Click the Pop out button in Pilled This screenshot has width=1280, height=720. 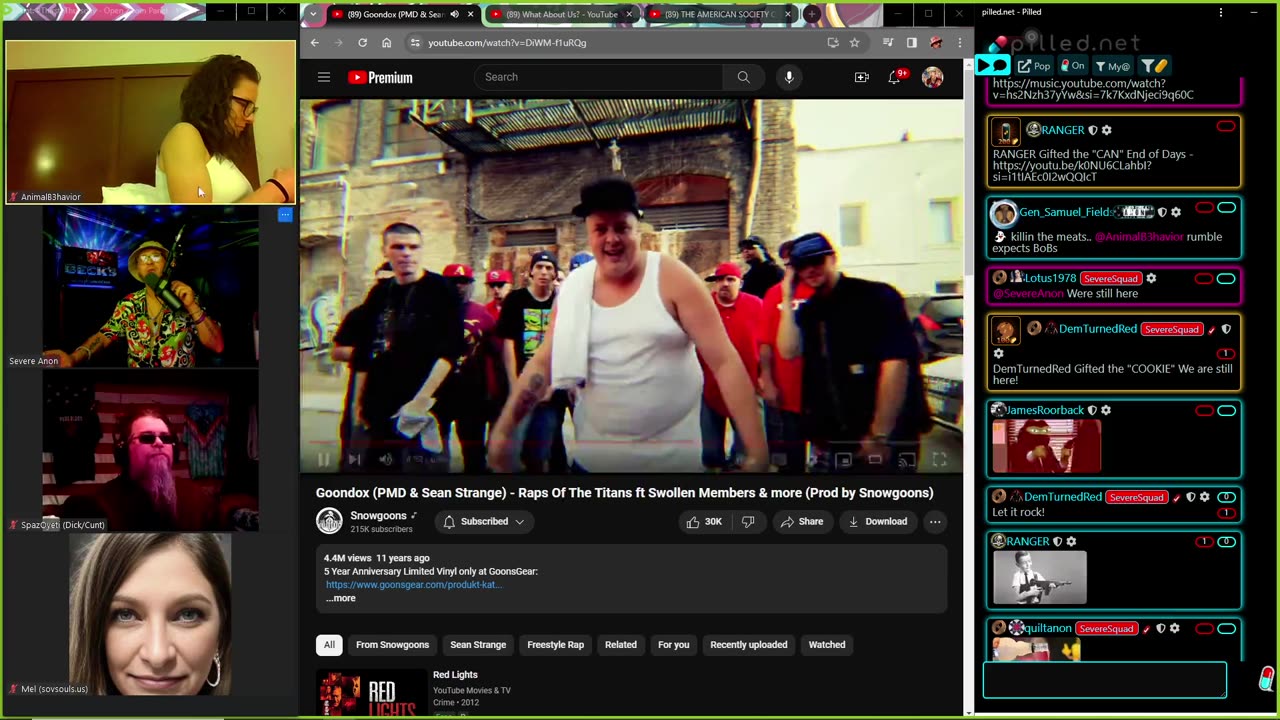pyautogui.click(x=1034, y=66)
